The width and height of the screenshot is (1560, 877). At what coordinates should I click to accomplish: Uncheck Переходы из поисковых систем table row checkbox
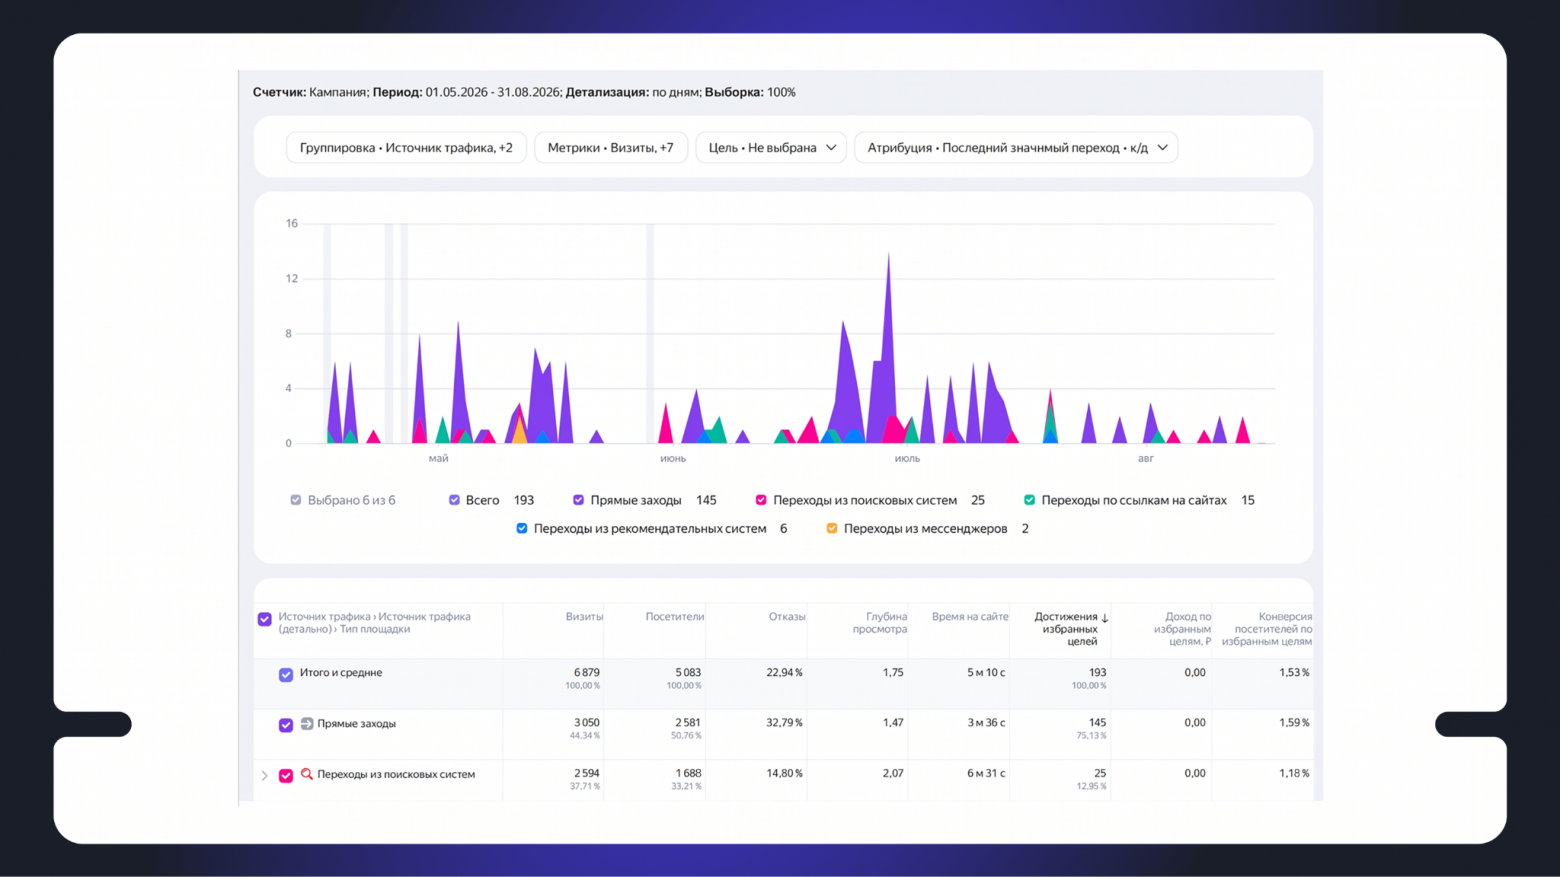pyautogui.click(x=286, y=775)
